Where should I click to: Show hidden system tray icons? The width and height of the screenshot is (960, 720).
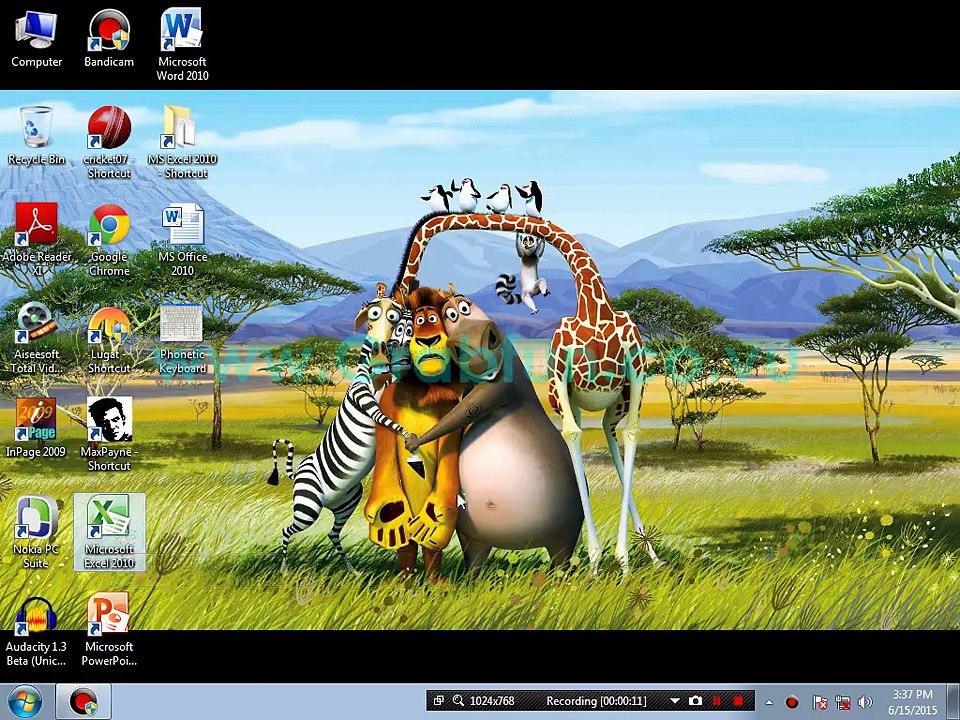click(769, 702)
